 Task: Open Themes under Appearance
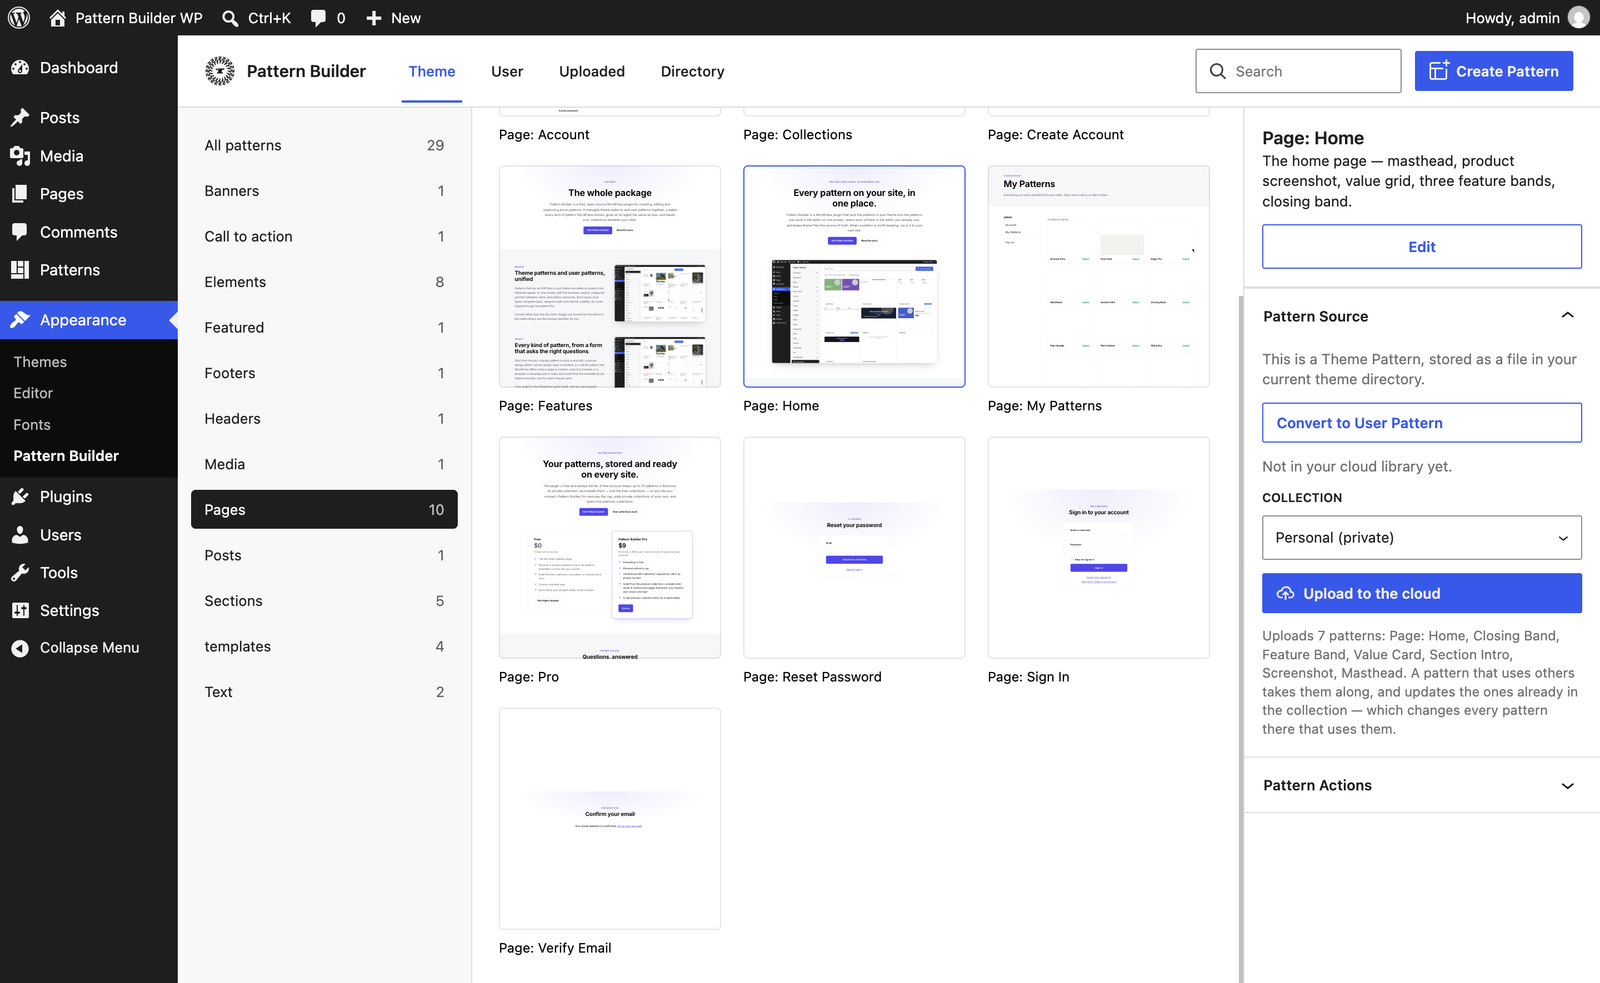[40, 362]
